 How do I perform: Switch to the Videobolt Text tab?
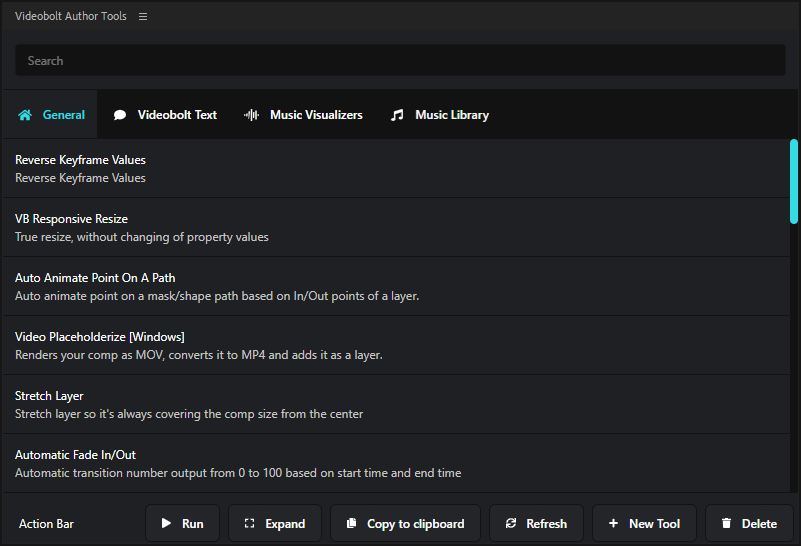[165, 115]
